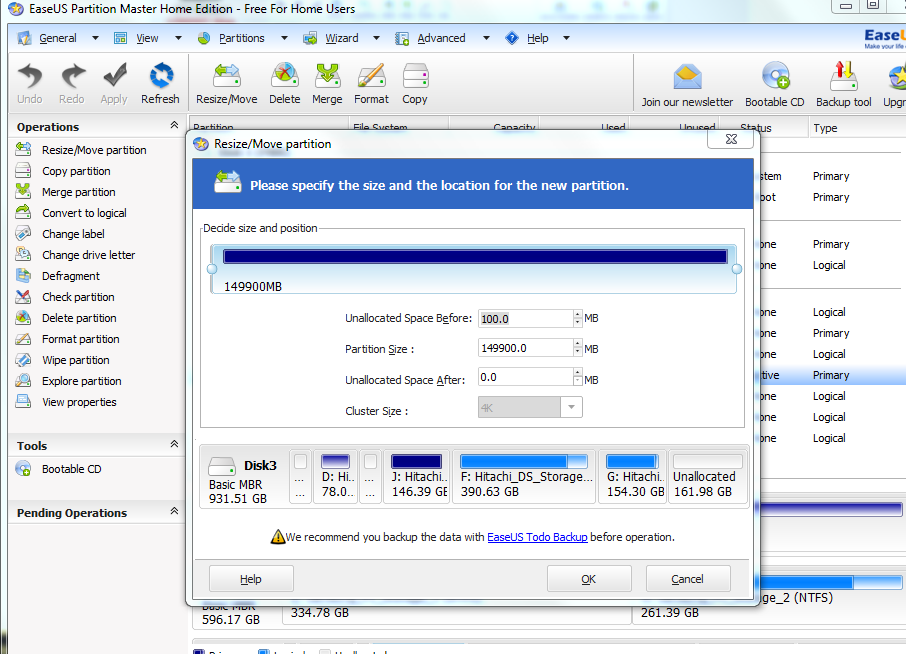Screen dimensions: 906x654
Task: Click the Delete partition toolbar icon
Action: (284, 84)
